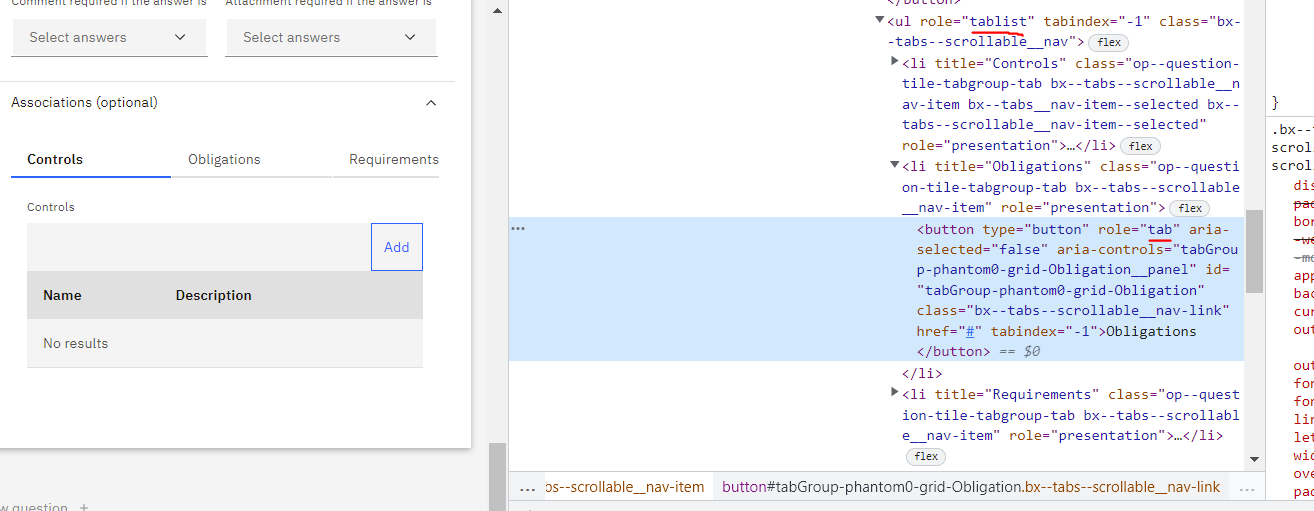1314x511 pixels.
Task: Click the Add button in Controls
Action: coord(397,247)
